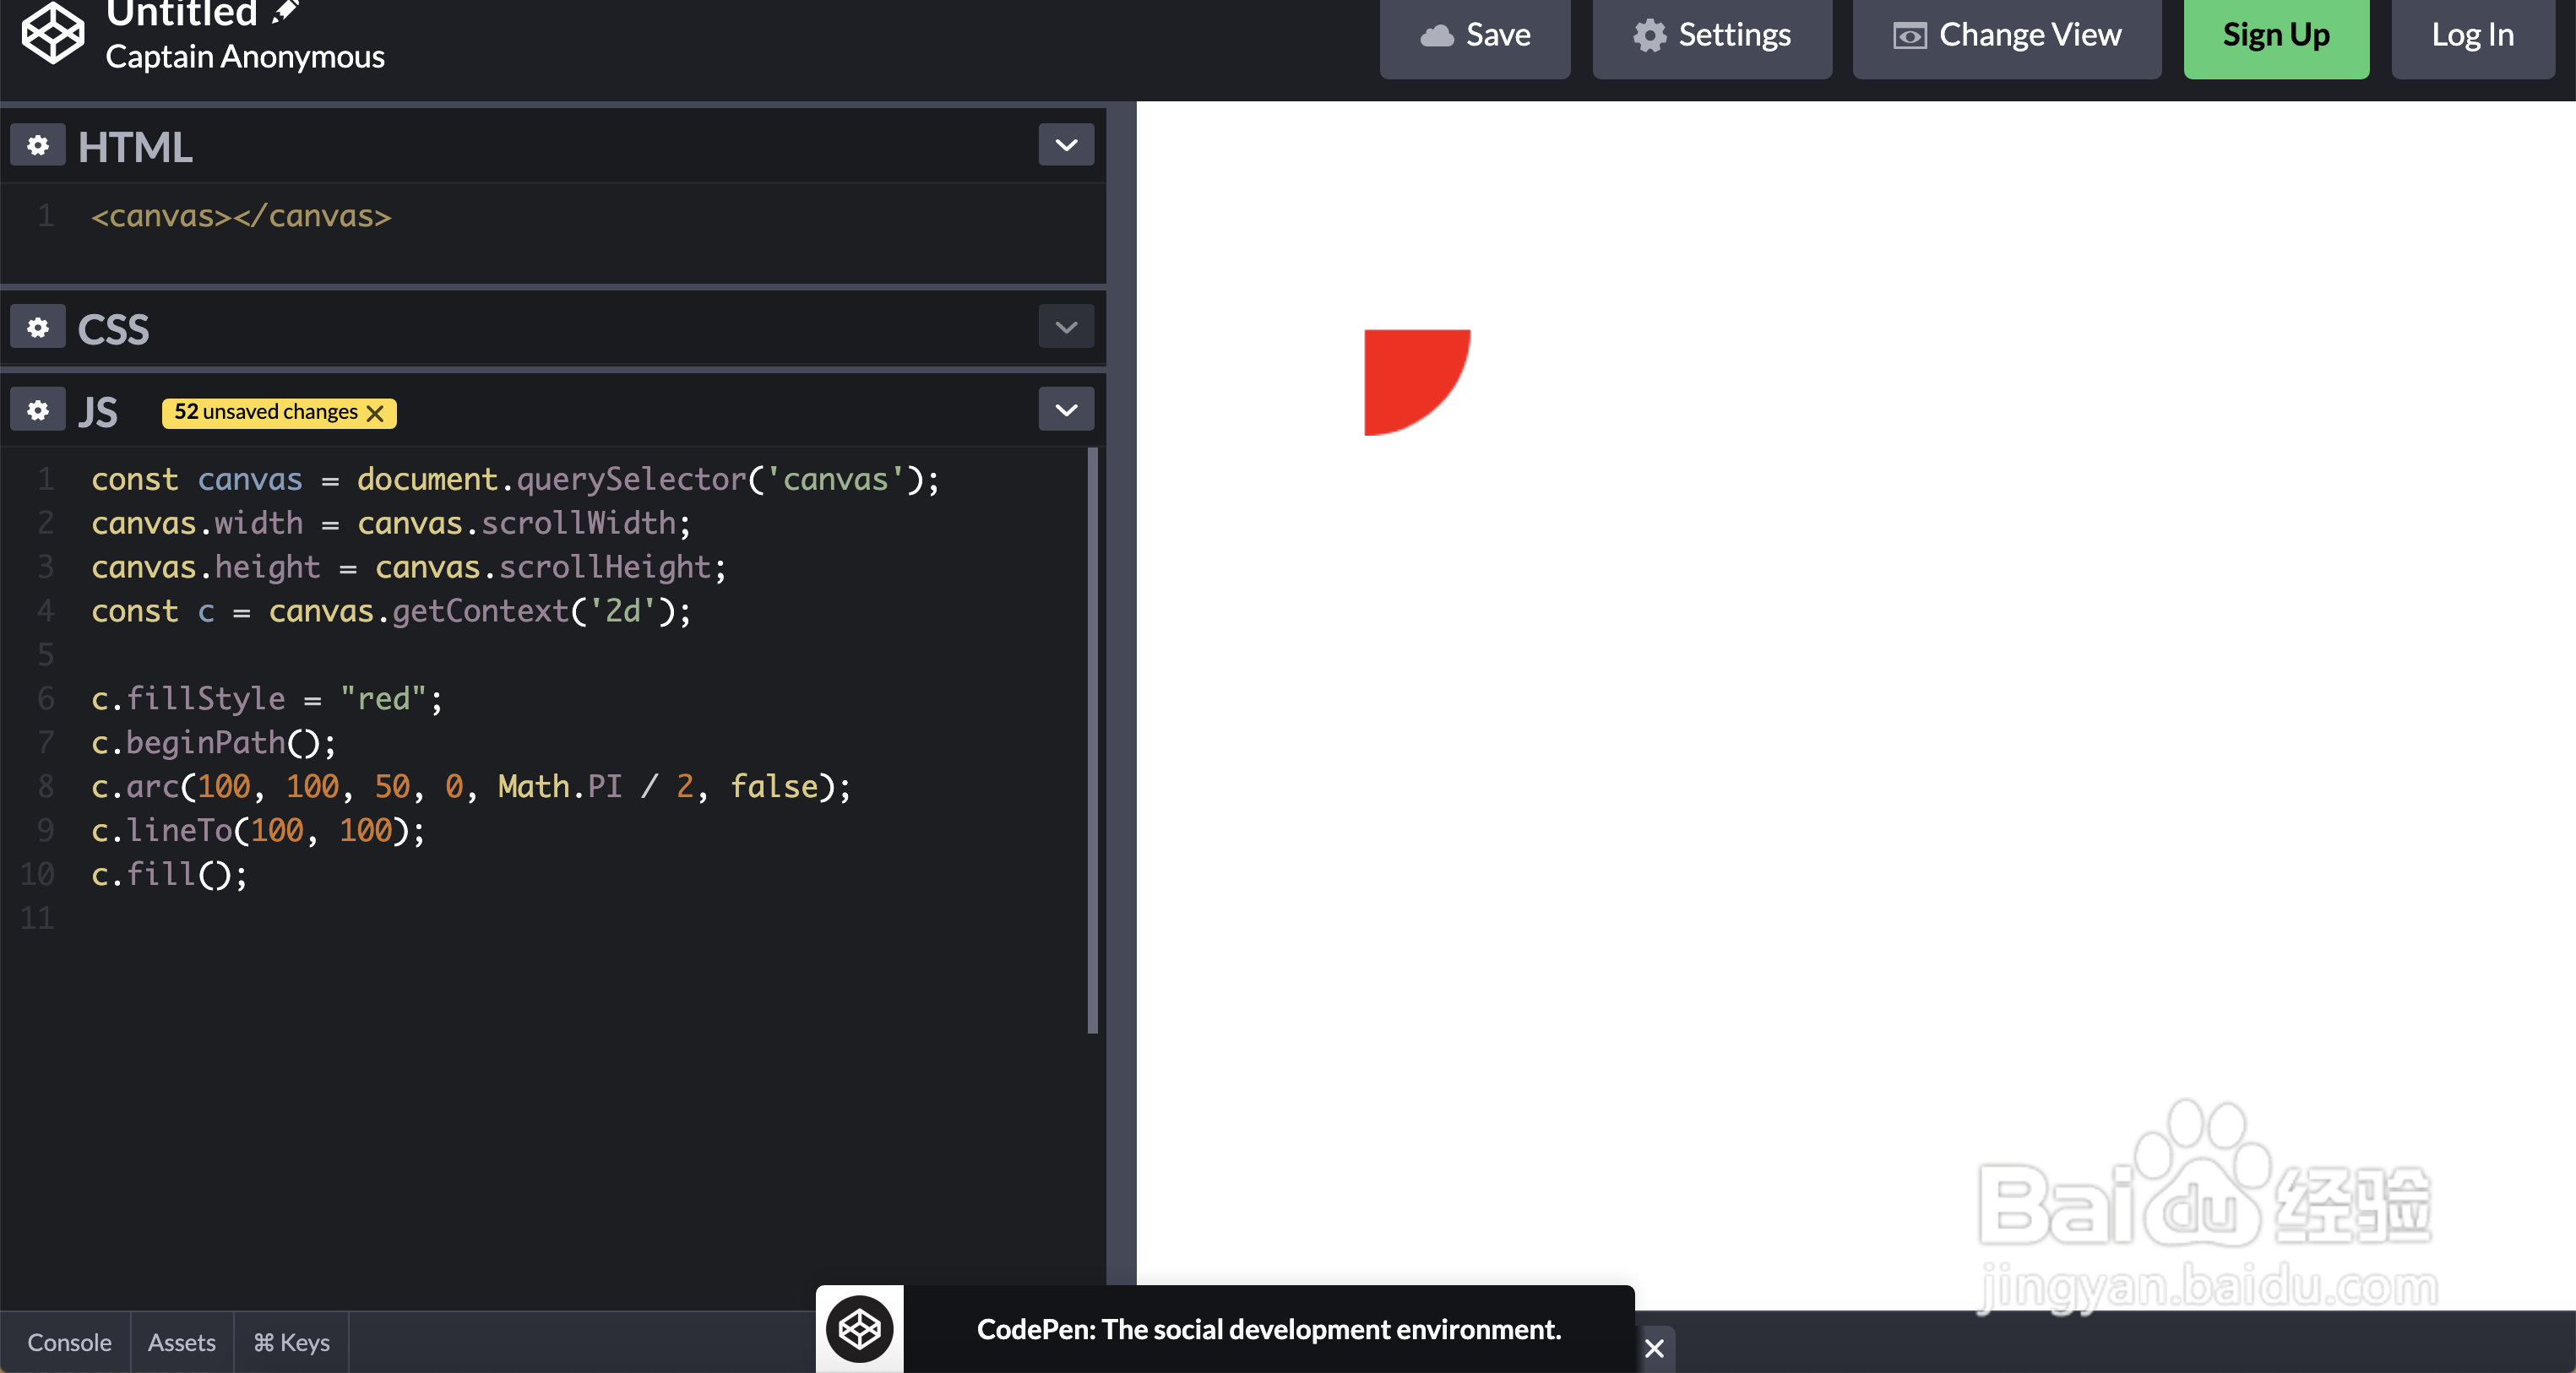The width and height of the screenshot is (2576, 1373).
Task: Open the Console tab
Action: [69, 1342]
